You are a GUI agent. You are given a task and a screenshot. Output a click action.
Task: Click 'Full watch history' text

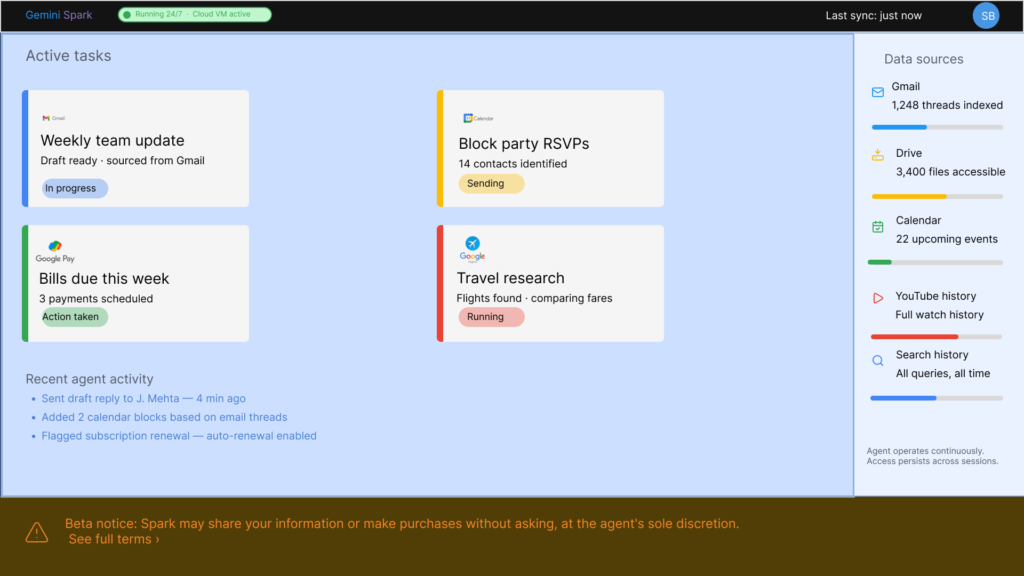click(939, 315)
